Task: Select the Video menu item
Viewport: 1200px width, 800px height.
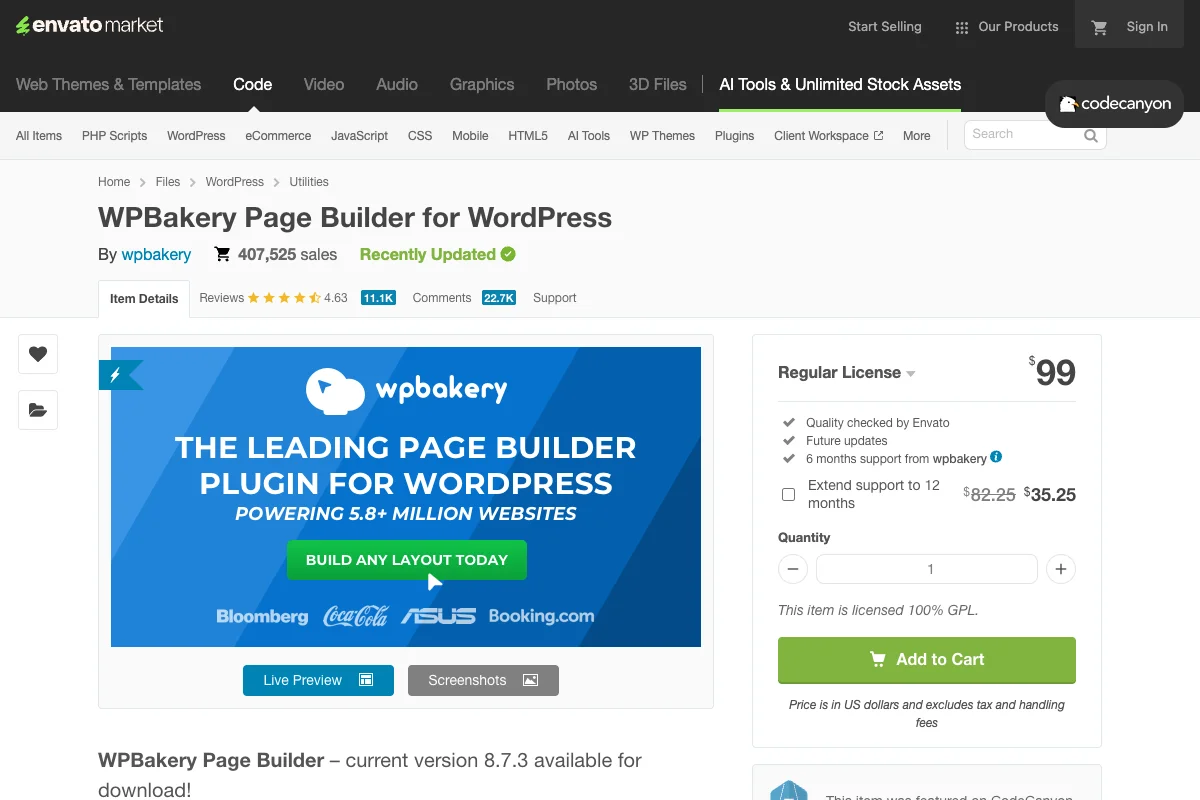Action: pyautogui.click(x=324, y=85)
